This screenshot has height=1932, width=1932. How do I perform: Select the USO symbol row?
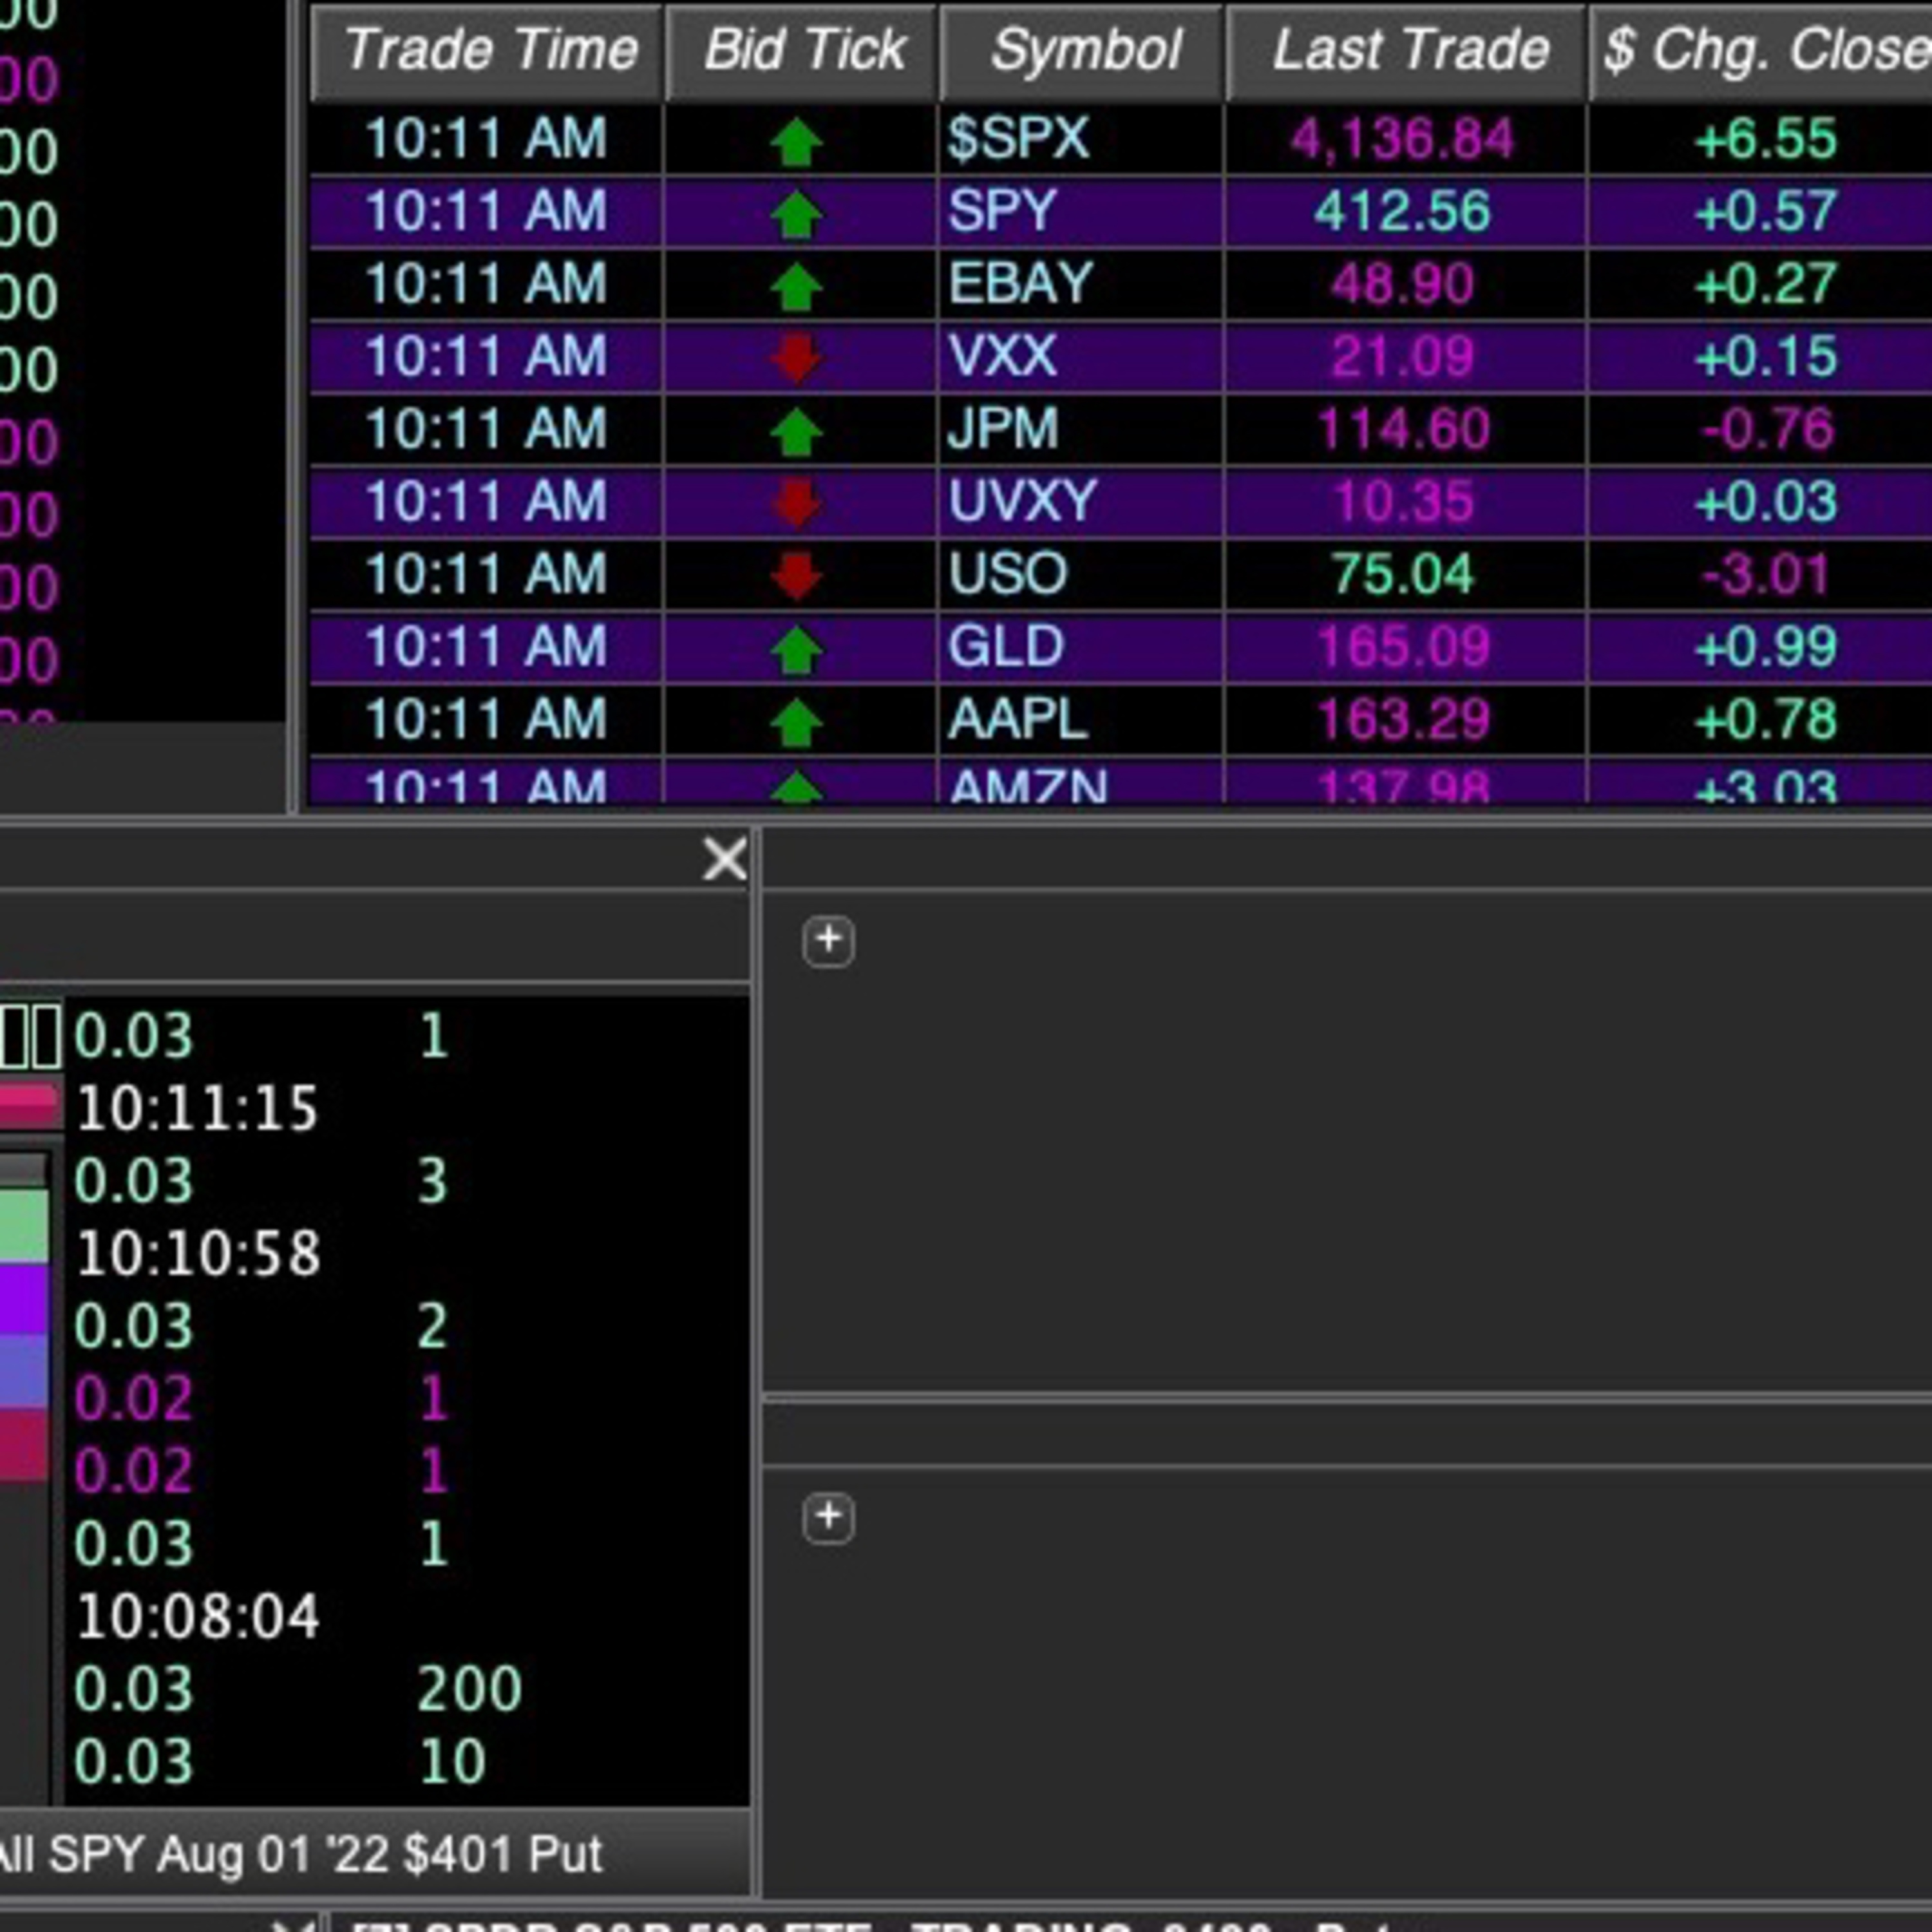coord(1007,574)
